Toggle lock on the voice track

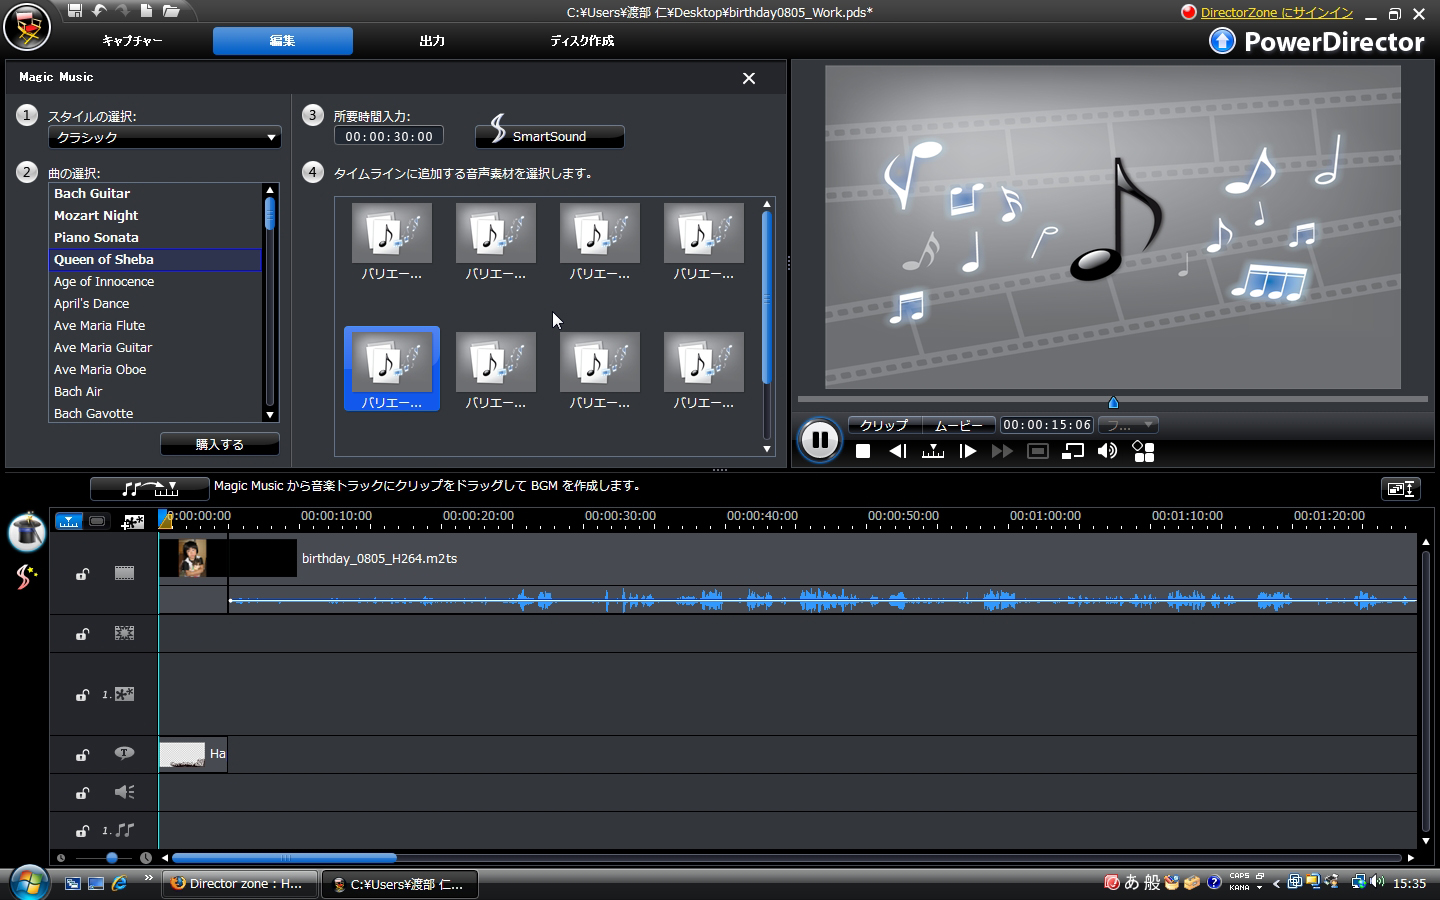(82, 793)
